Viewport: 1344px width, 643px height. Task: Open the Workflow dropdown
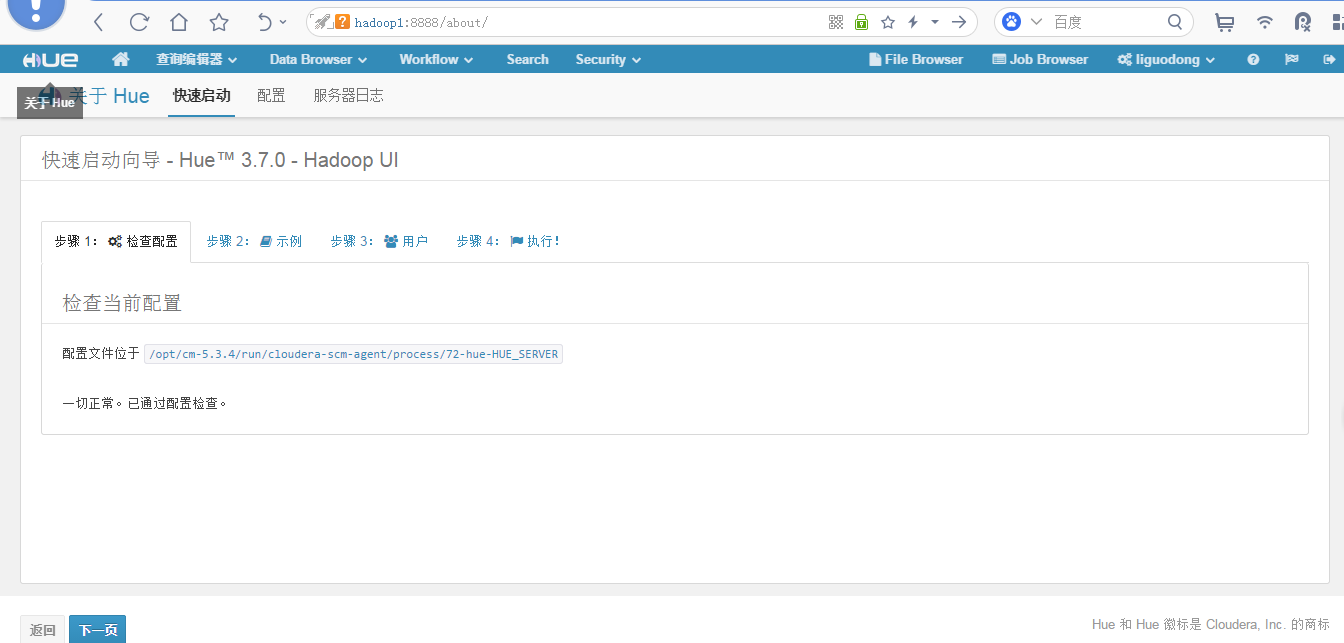(436, 60)
